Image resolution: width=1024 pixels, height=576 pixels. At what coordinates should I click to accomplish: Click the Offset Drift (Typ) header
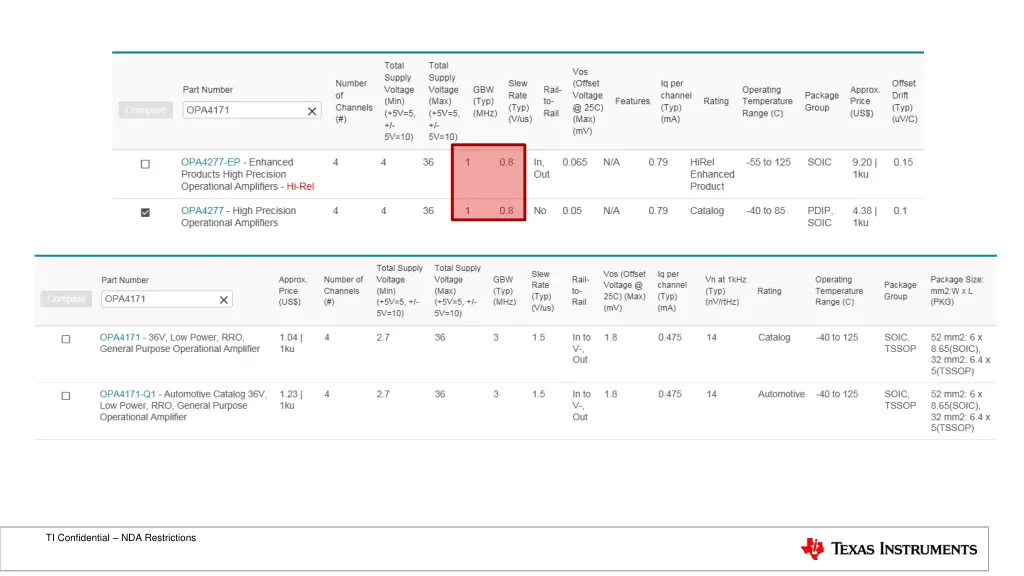(x=904, y=101)
